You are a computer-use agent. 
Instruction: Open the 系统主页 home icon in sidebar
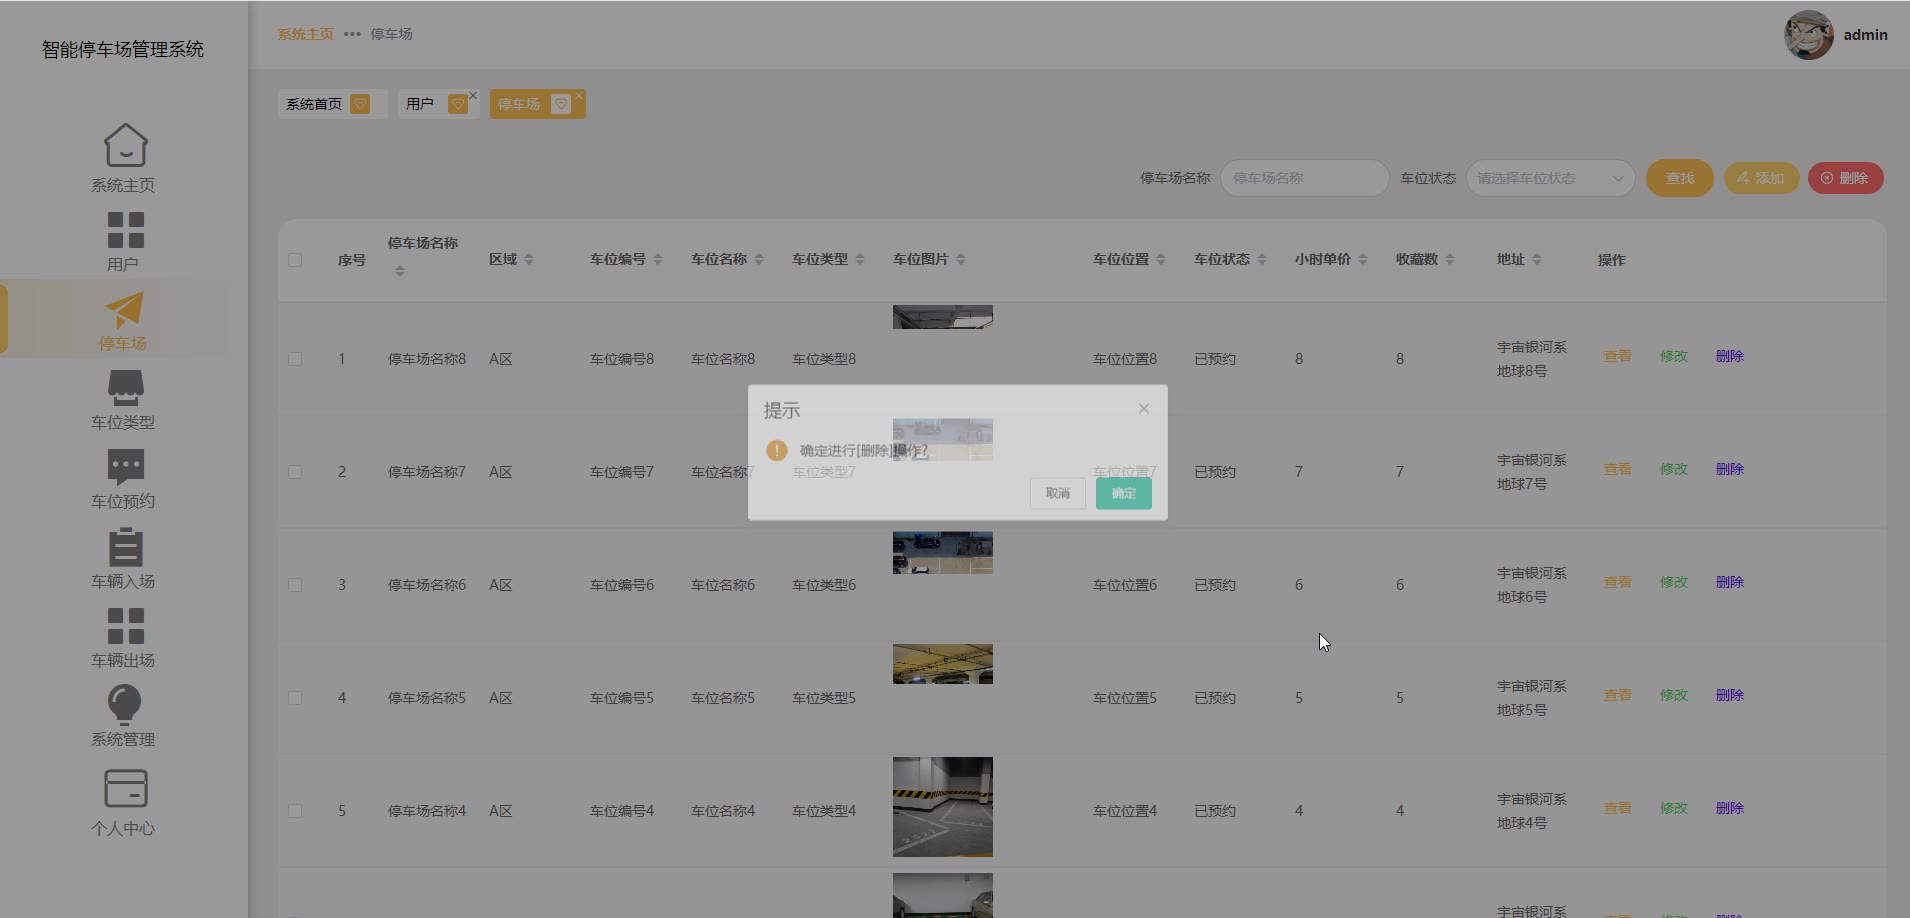[125, 146]
